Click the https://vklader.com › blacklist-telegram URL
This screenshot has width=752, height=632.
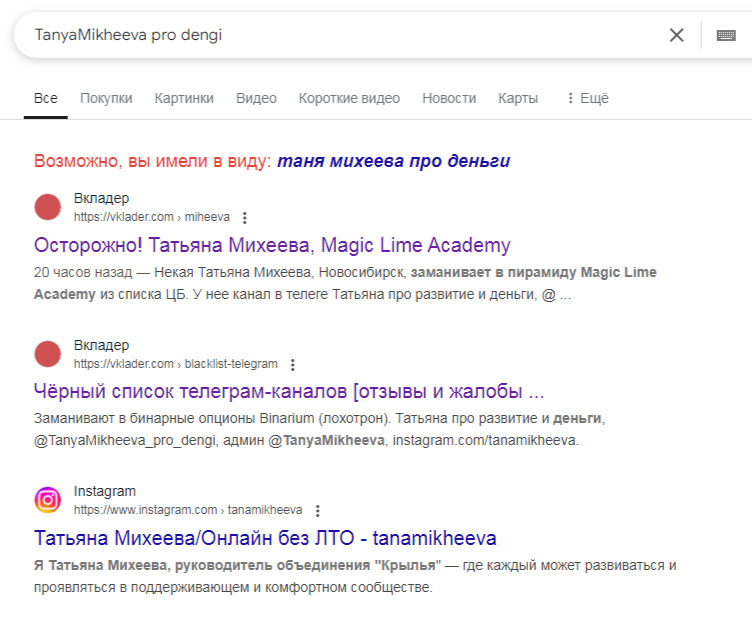(x=176, y=364)
